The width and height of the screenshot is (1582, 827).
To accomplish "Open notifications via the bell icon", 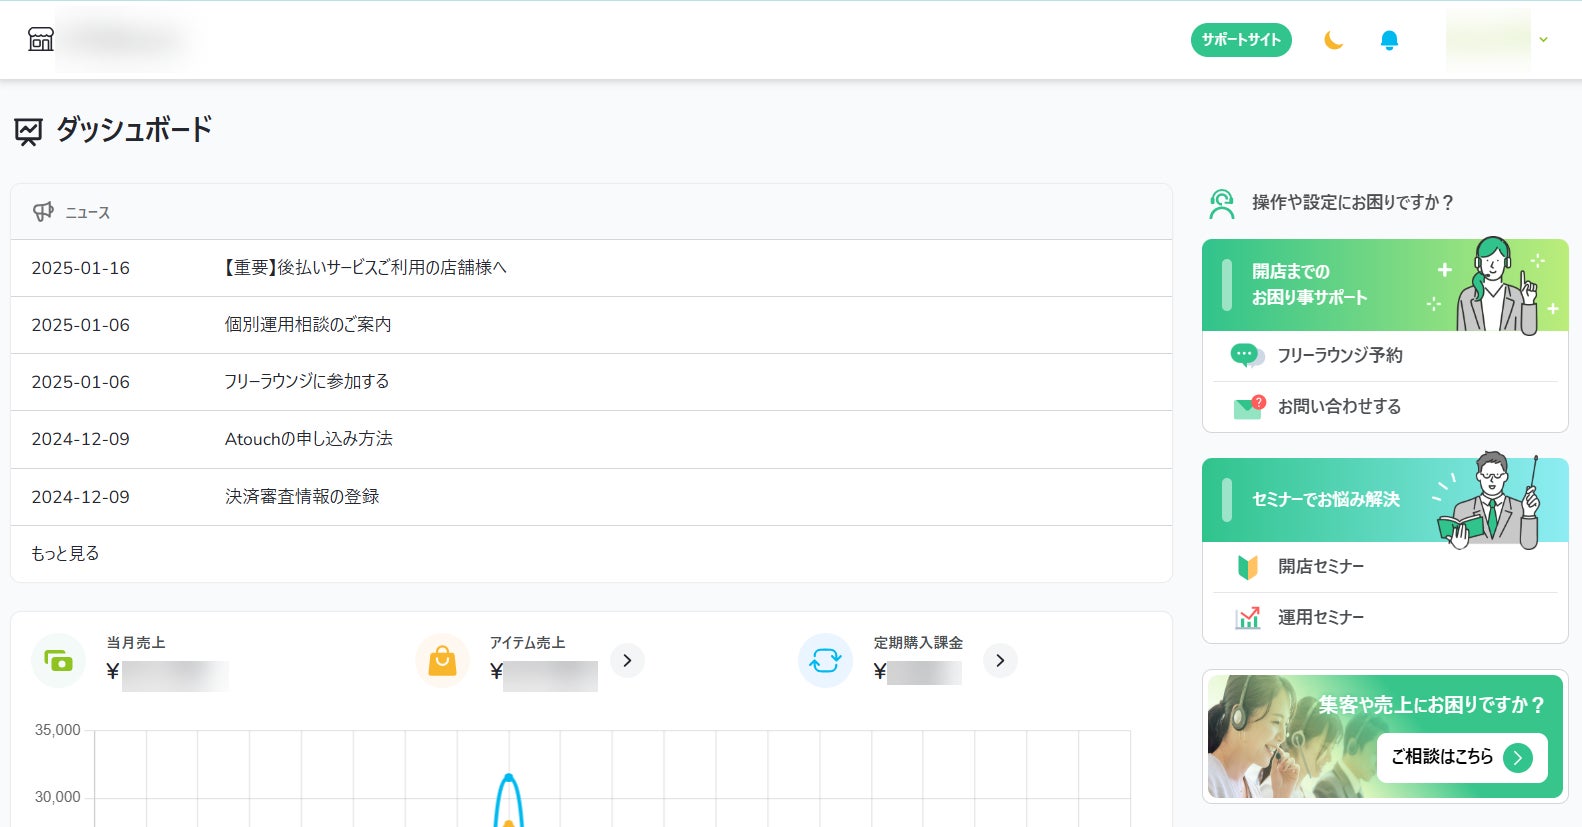I will coord(1389,40).
